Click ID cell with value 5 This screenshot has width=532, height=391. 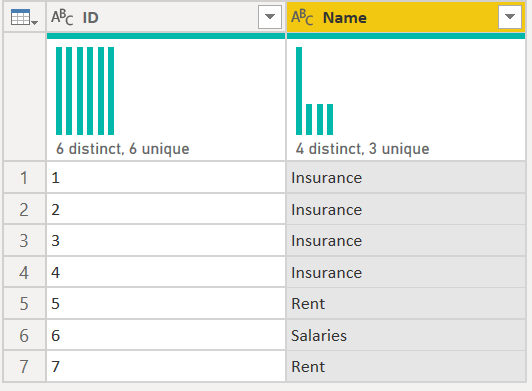[x=166, y=303]
